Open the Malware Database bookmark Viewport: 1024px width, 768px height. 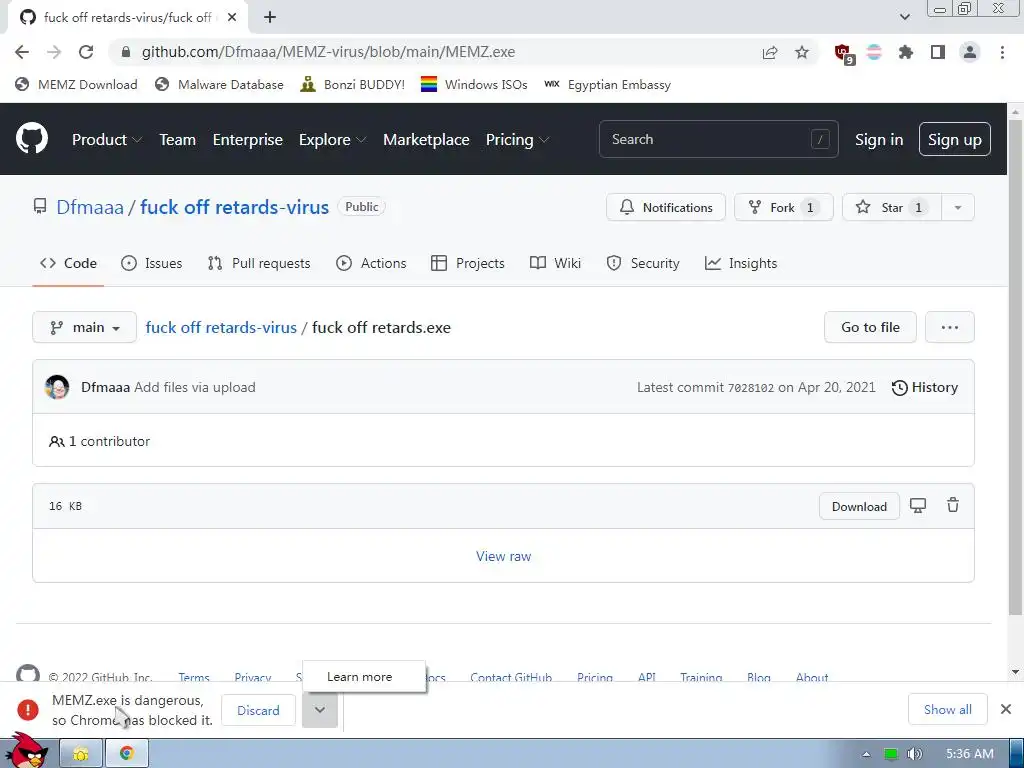(219, 85)
